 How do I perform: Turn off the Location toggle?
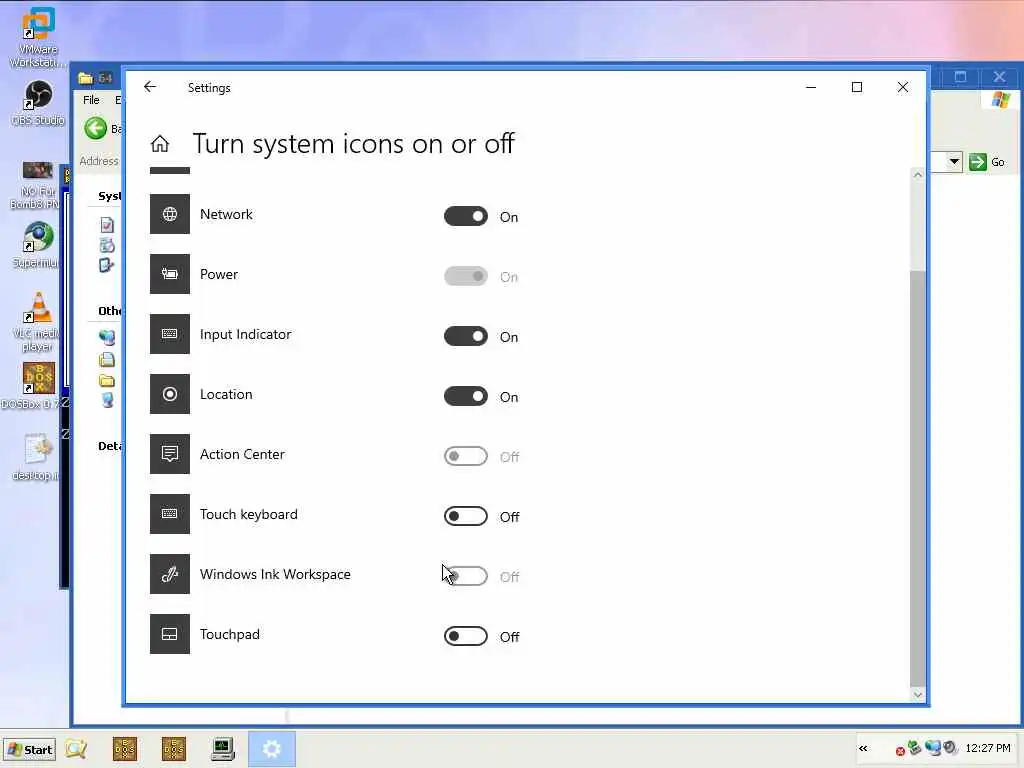[x=466, y=396]
